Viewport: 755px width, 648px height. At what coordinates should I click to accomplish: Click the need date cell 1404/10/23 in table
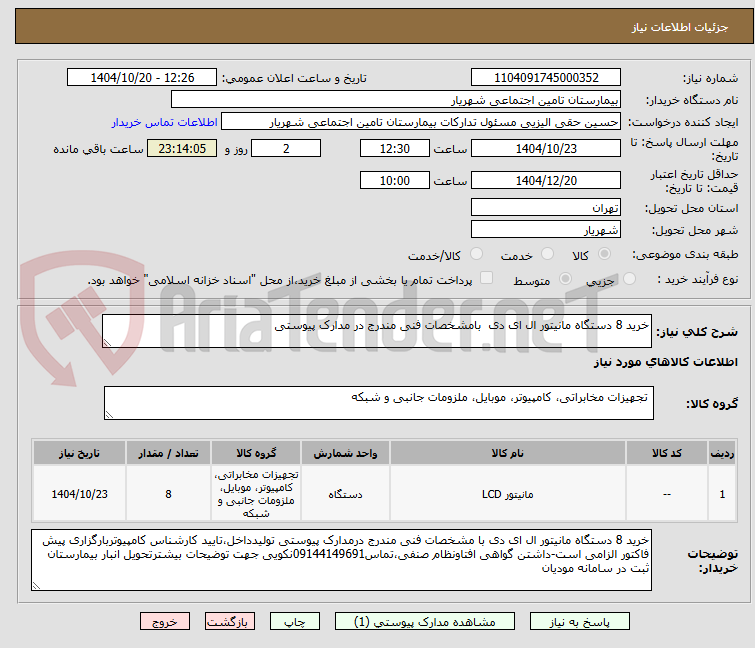click(x=79, y=494)
